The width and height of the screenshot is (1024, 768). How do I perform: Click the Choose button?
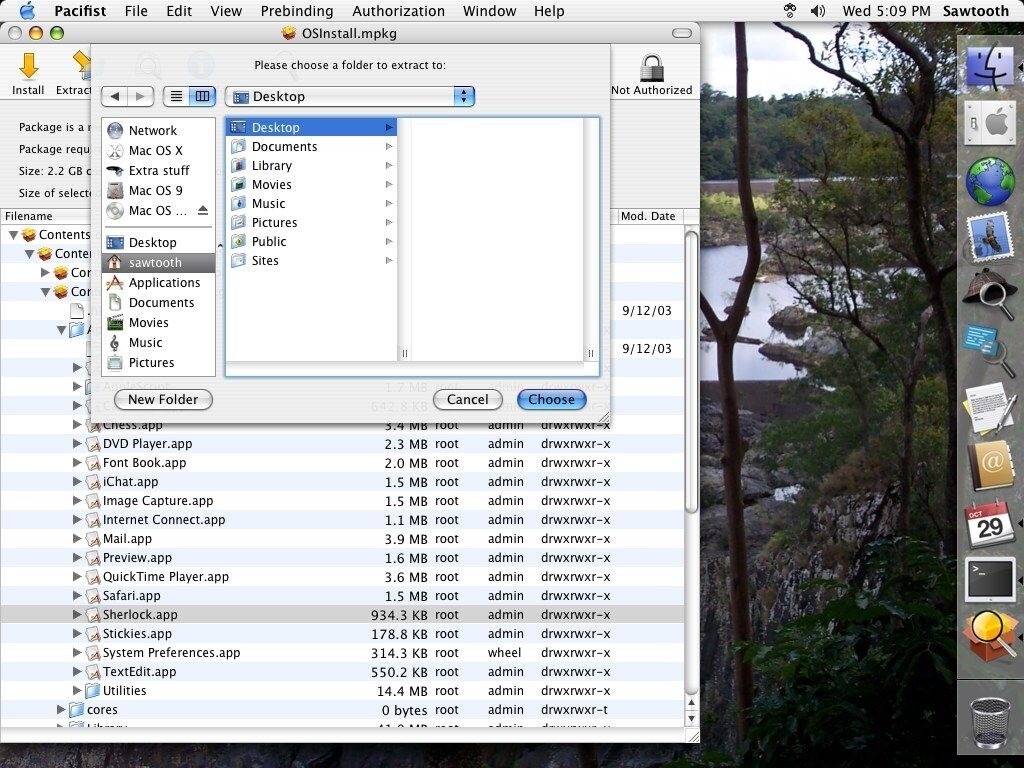[x=551, y=399]
